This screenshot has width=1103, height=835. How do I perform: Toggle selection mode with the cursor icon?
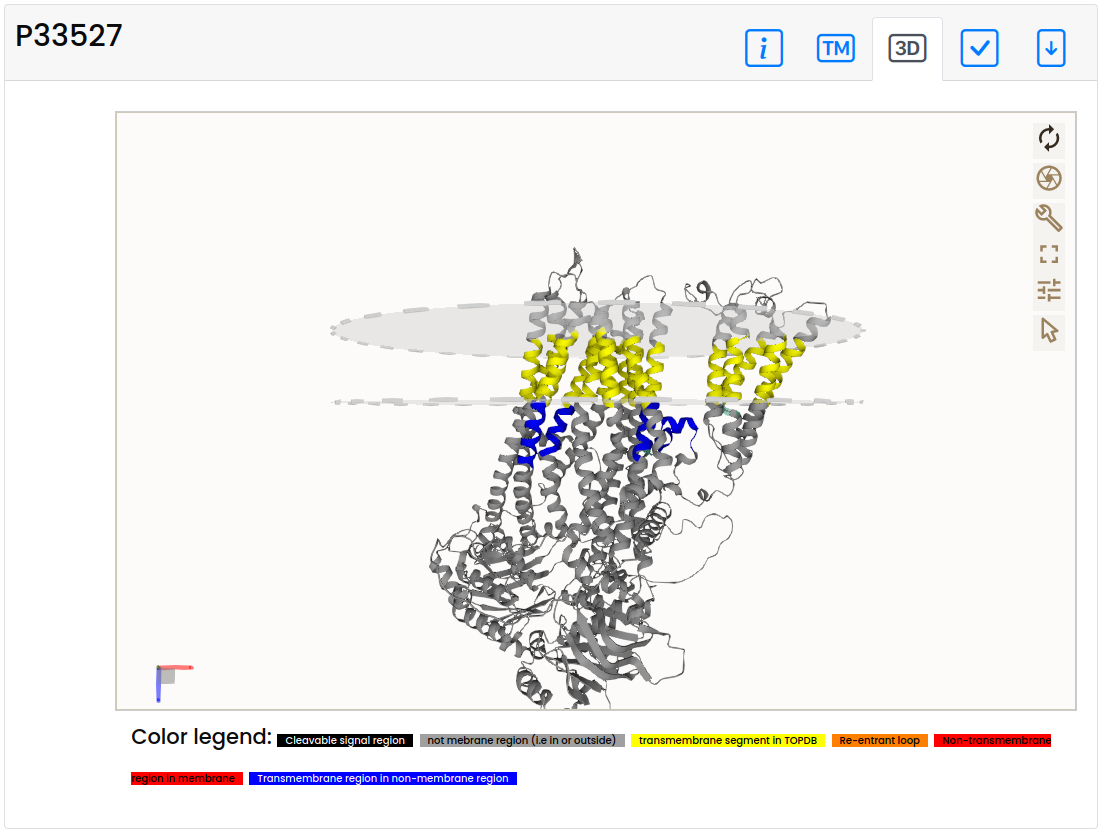1048,330
